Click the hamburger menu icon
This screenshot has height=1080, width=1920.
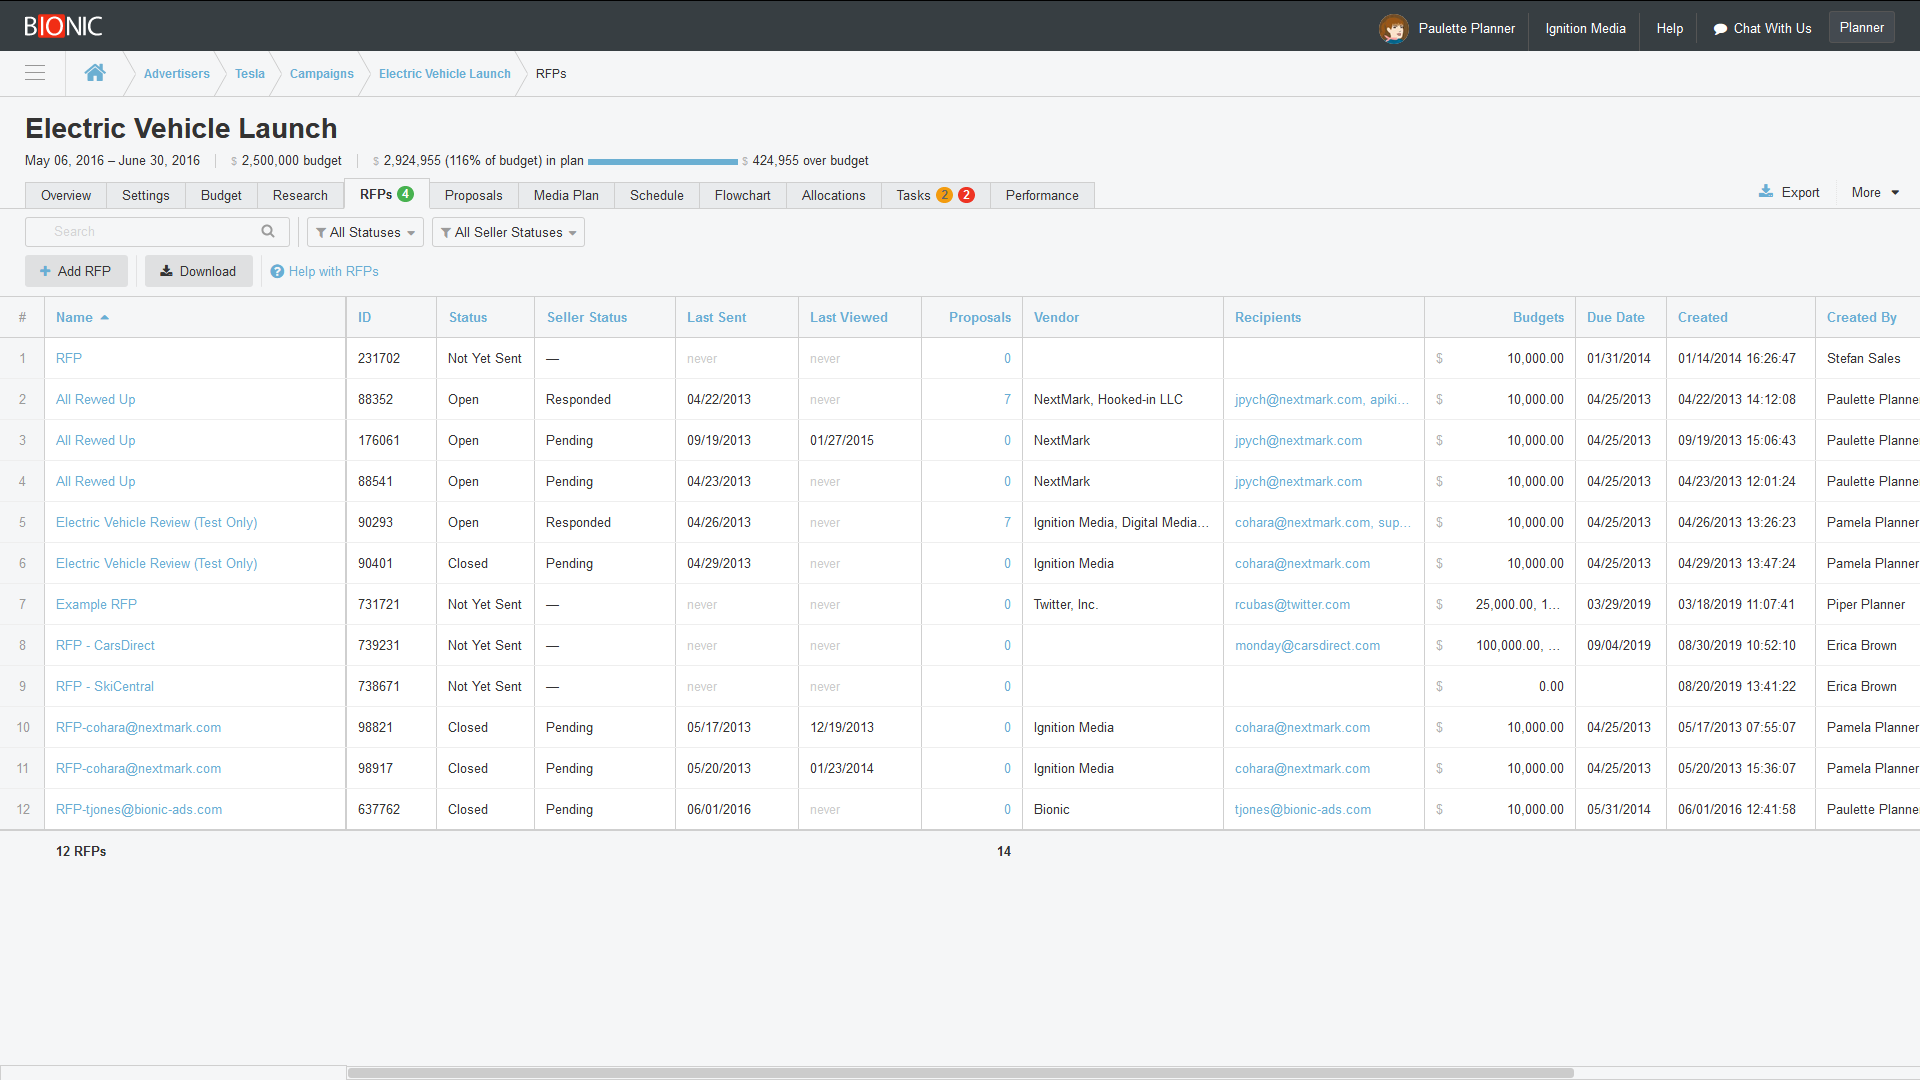[x=35, y=73]
